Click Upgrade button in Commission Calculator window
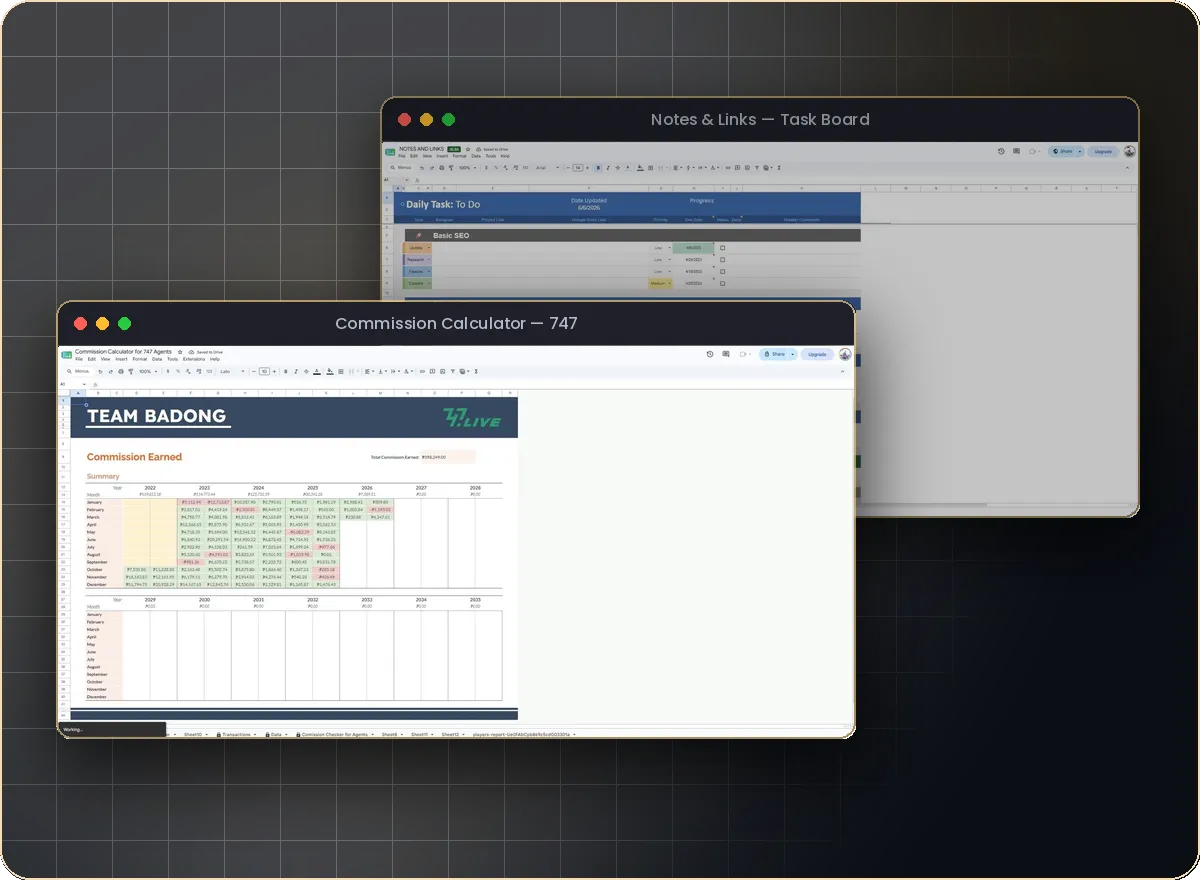This screenshot has width=1200, height=880. [818, 354]
